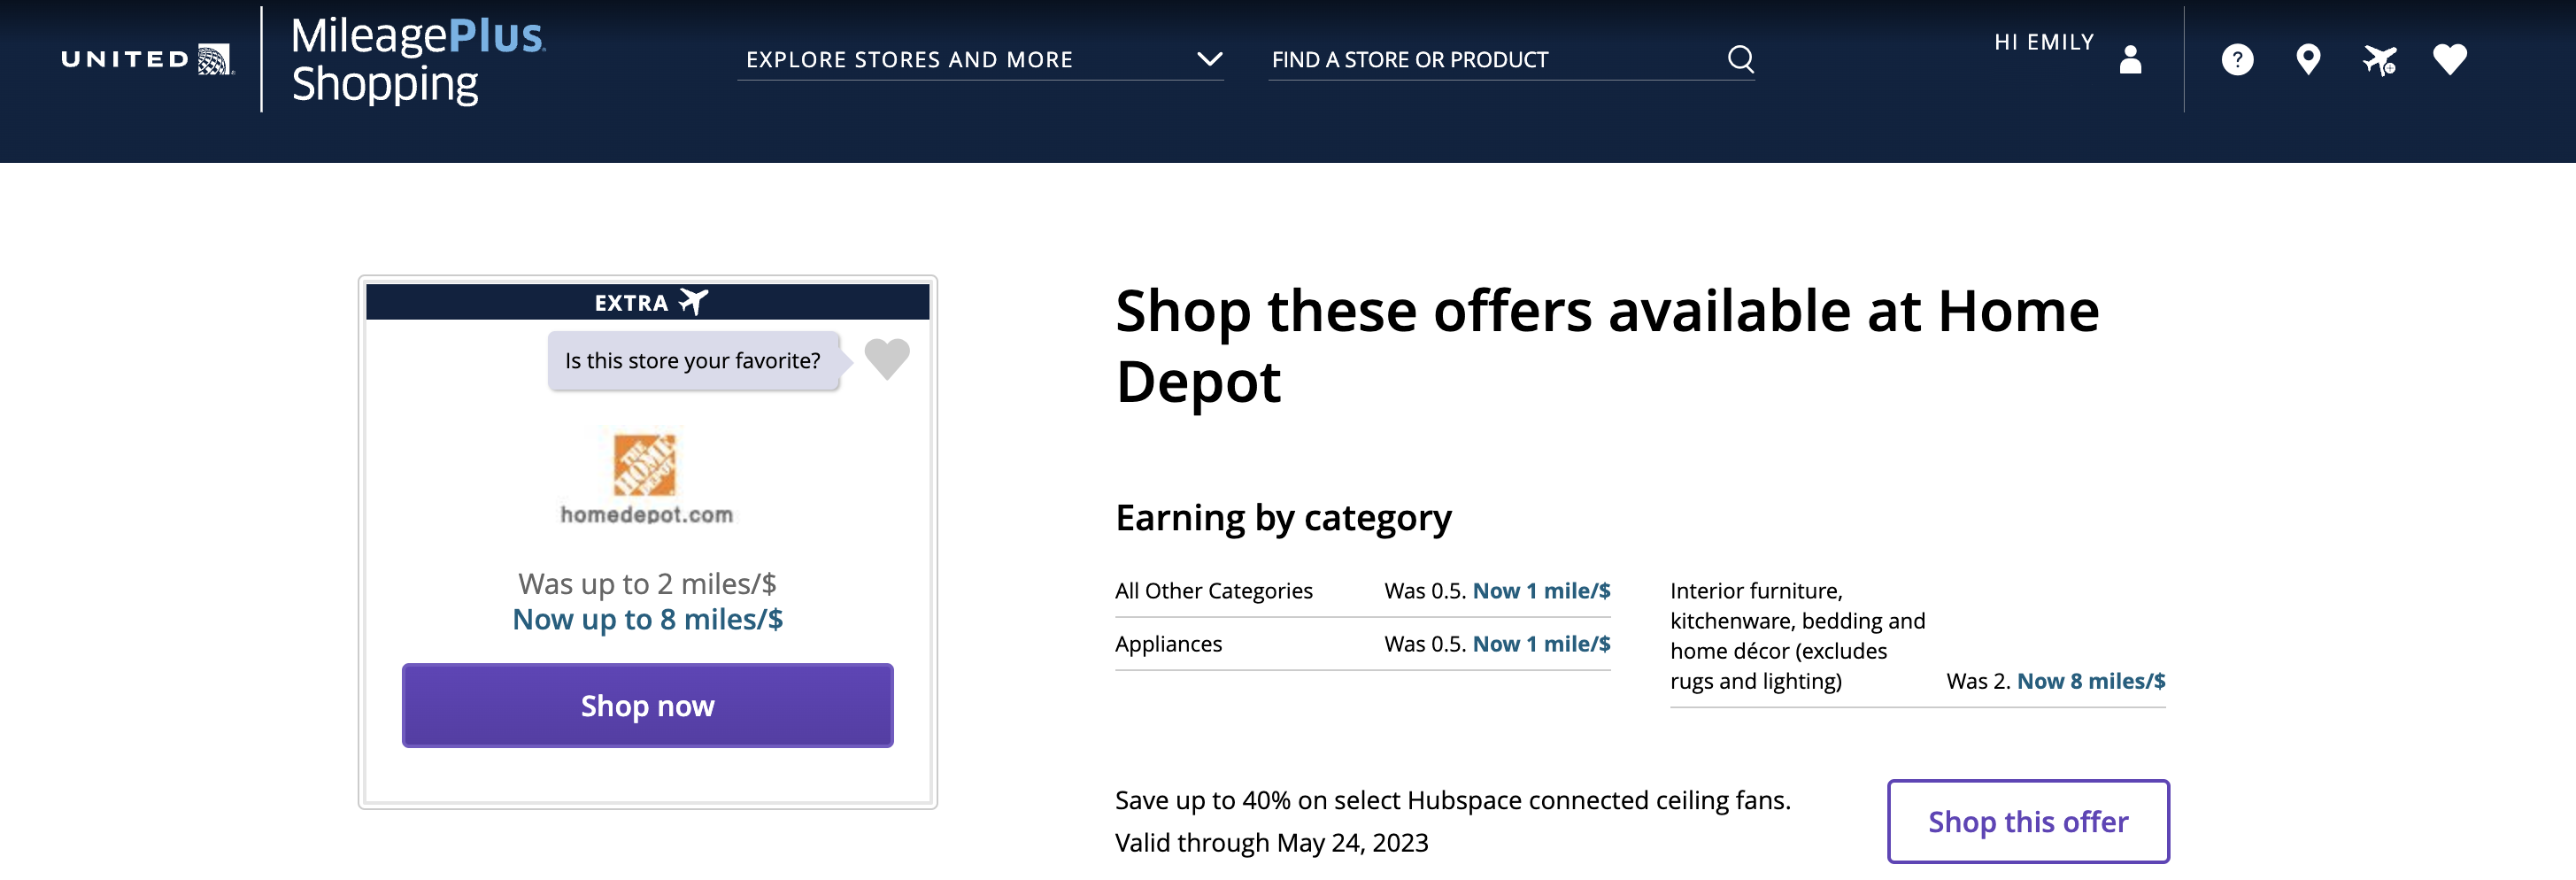Click the Find a Store or Product field
Image resolution: width=2576 pixels, height=880 pixels.
pyautogui.click(x=1490, y=60)
